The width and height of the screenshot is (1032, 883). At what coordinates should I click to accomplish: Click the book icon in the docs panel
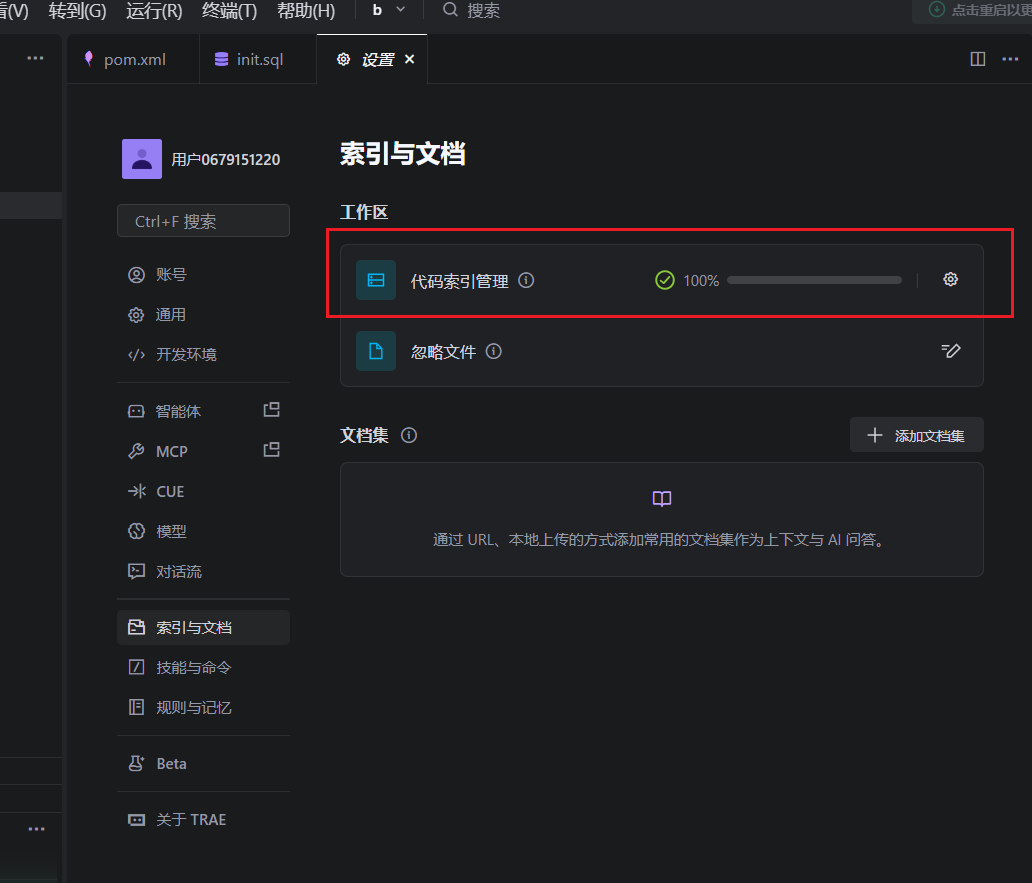click(x=661, y=499)
